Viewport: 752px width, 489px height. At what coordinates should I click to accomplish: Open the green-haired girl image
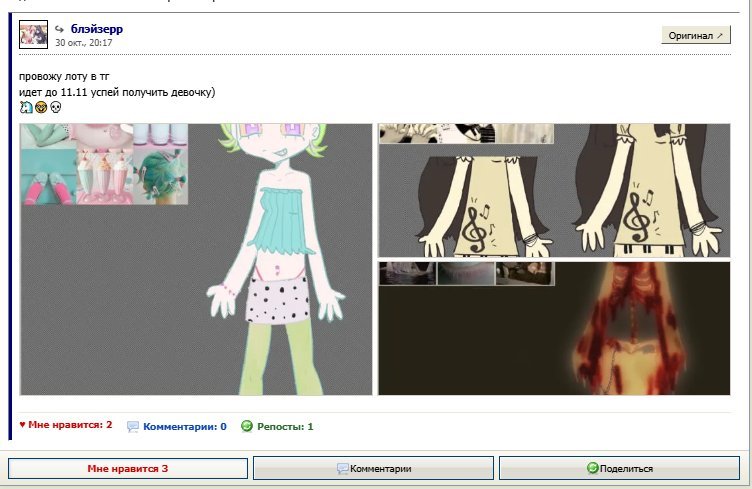tap(196, 259)
